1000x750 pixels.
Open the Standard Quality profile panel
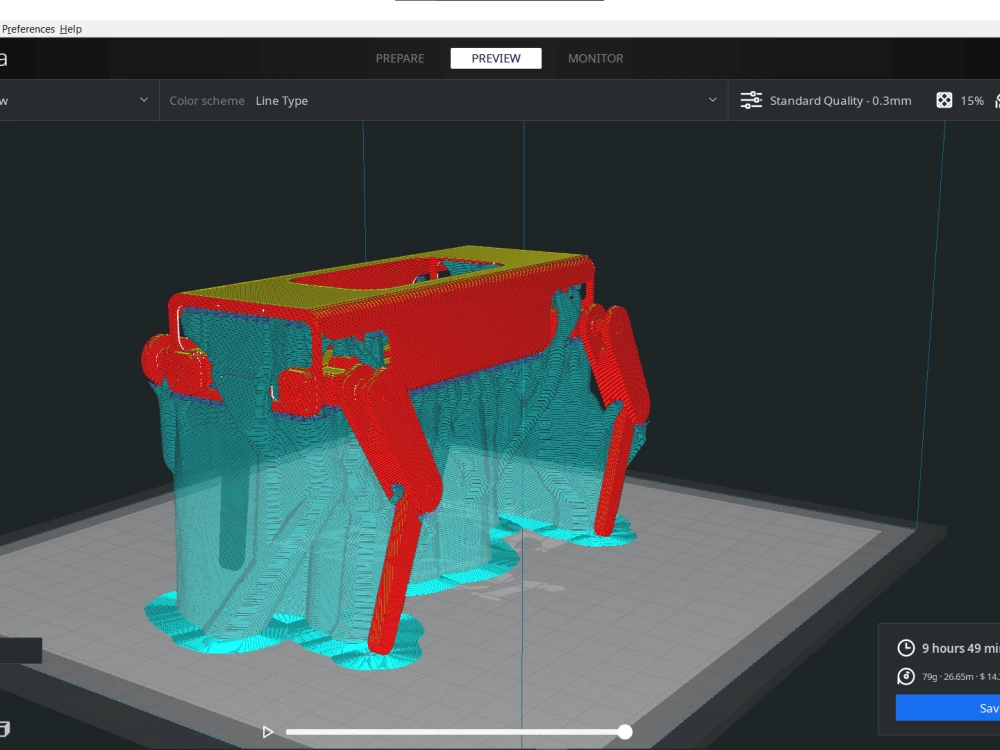click(x=840, y=100)
